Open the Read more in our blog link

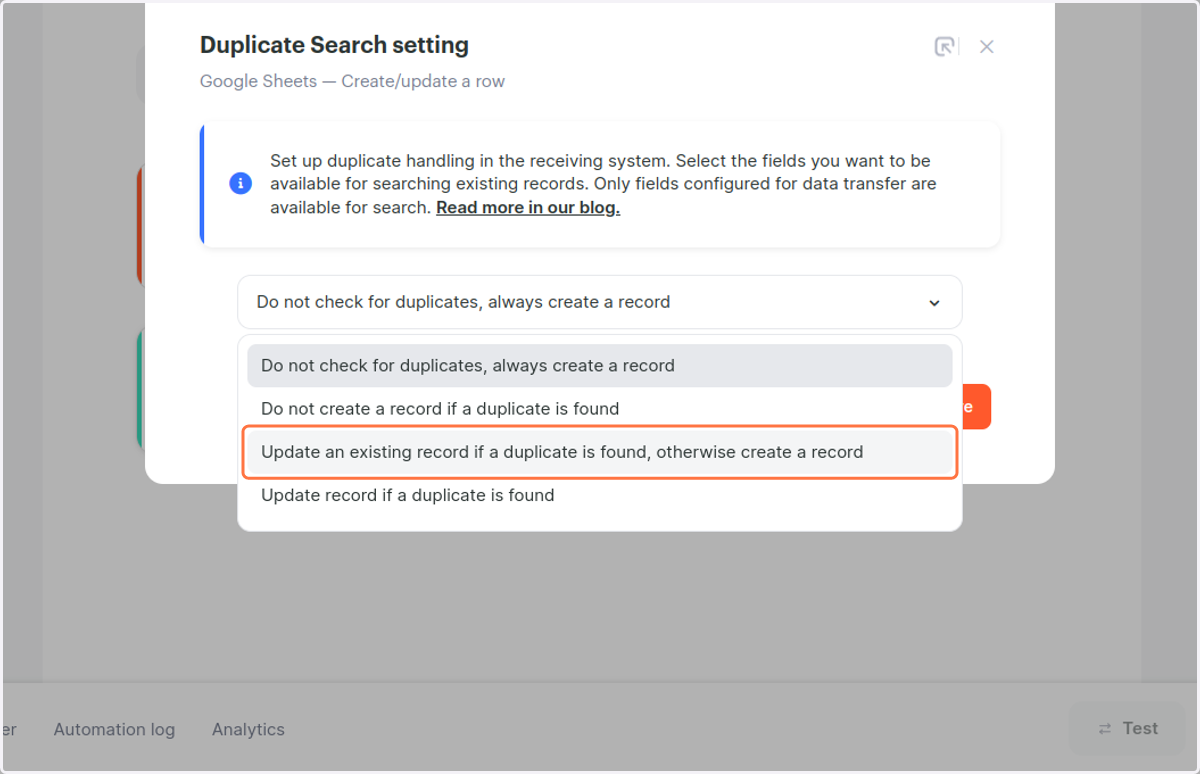click(x=528, y=208)
